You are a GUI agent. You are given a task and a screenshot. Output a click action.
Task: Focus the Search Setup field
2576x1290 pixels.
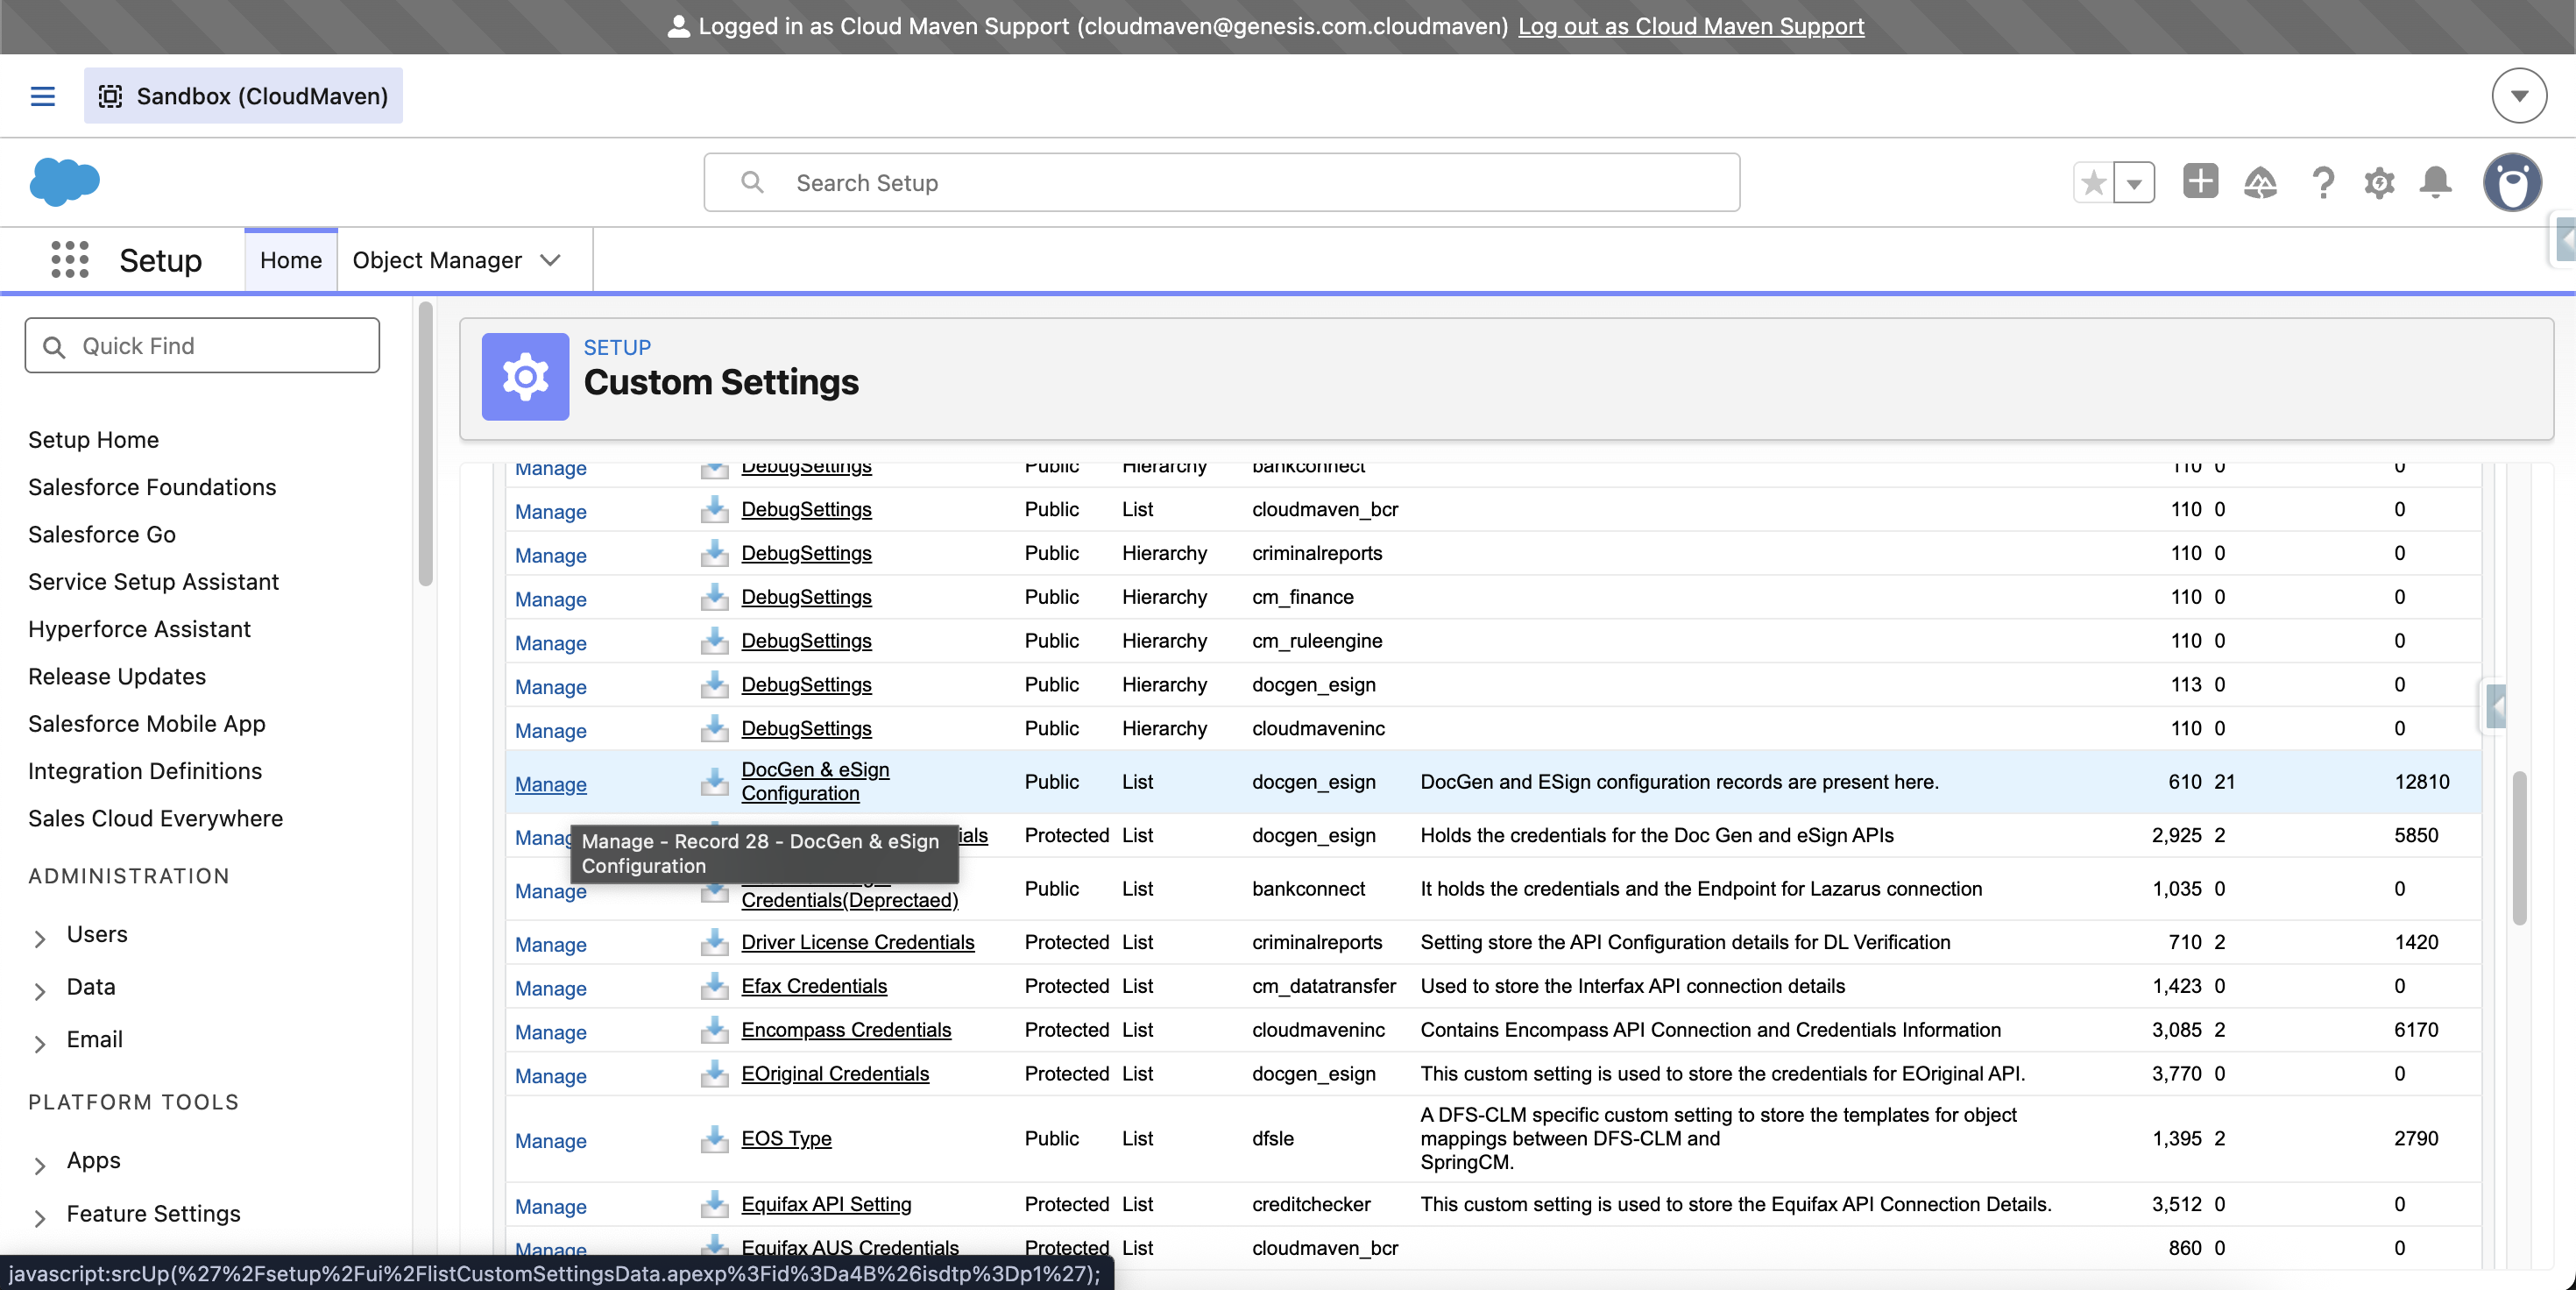tap(1222, 182)
